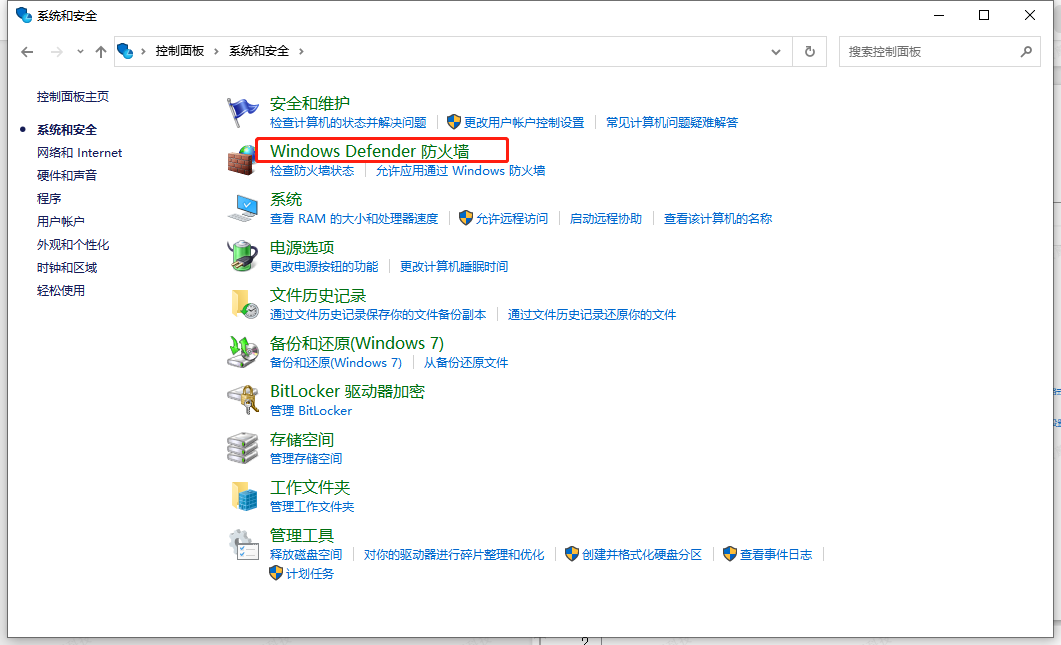Click 允许远程访问 link

point(512,219)
